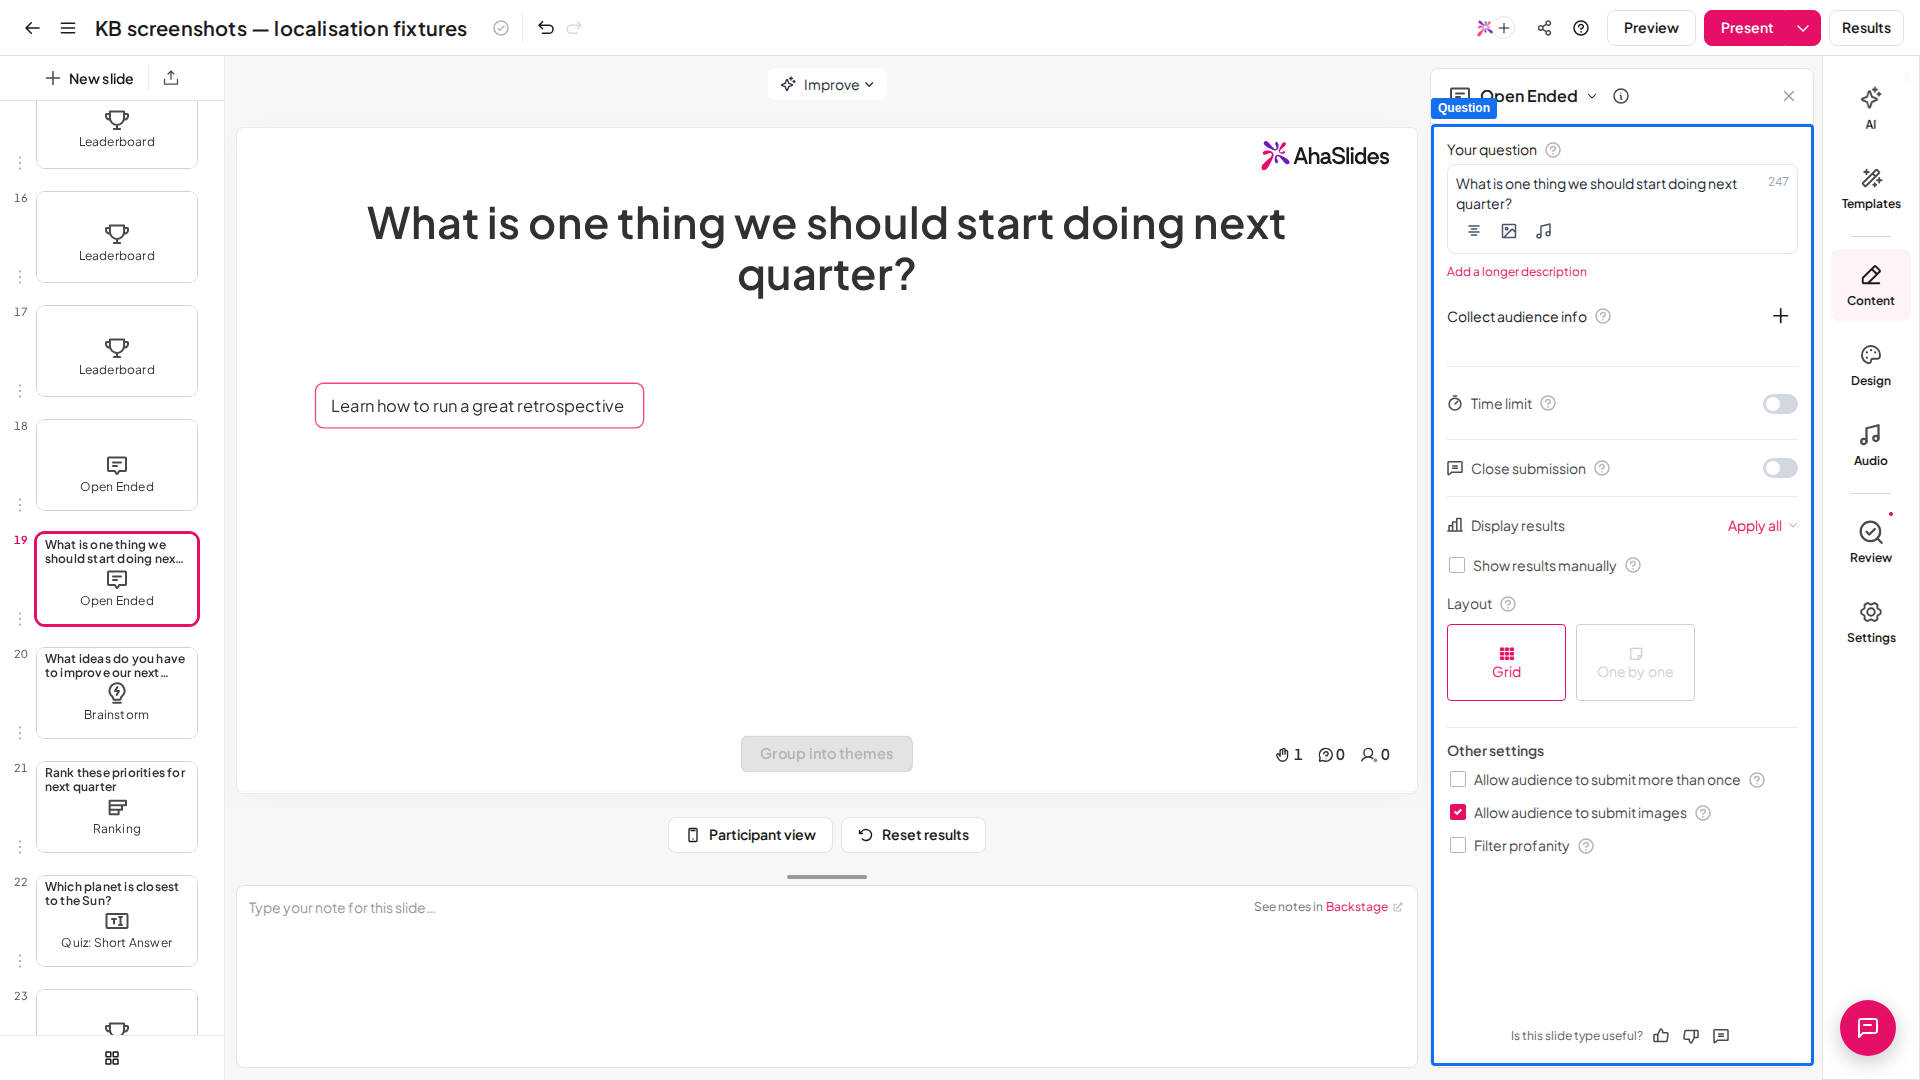Open the Backstage notes link
Image resolution: width=1920 pixels, height=1080 pixels.
1363,907
